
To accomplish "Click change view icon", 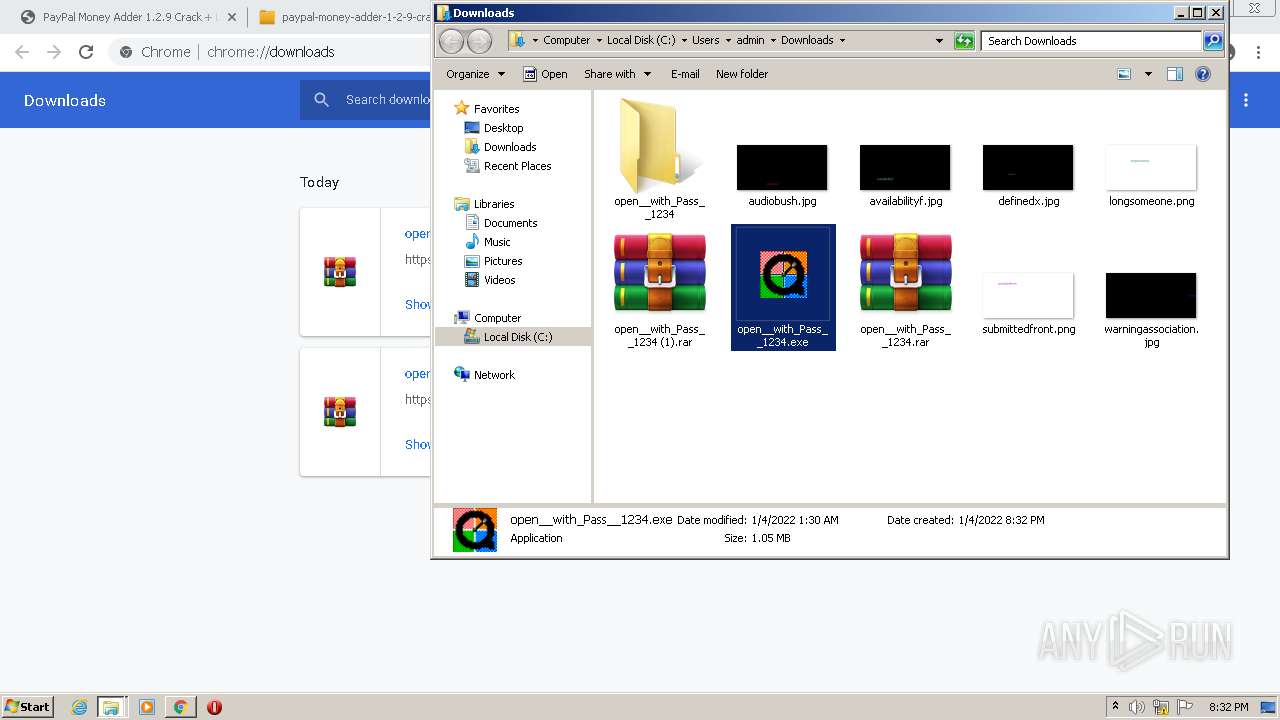I will coord(1124,74).
